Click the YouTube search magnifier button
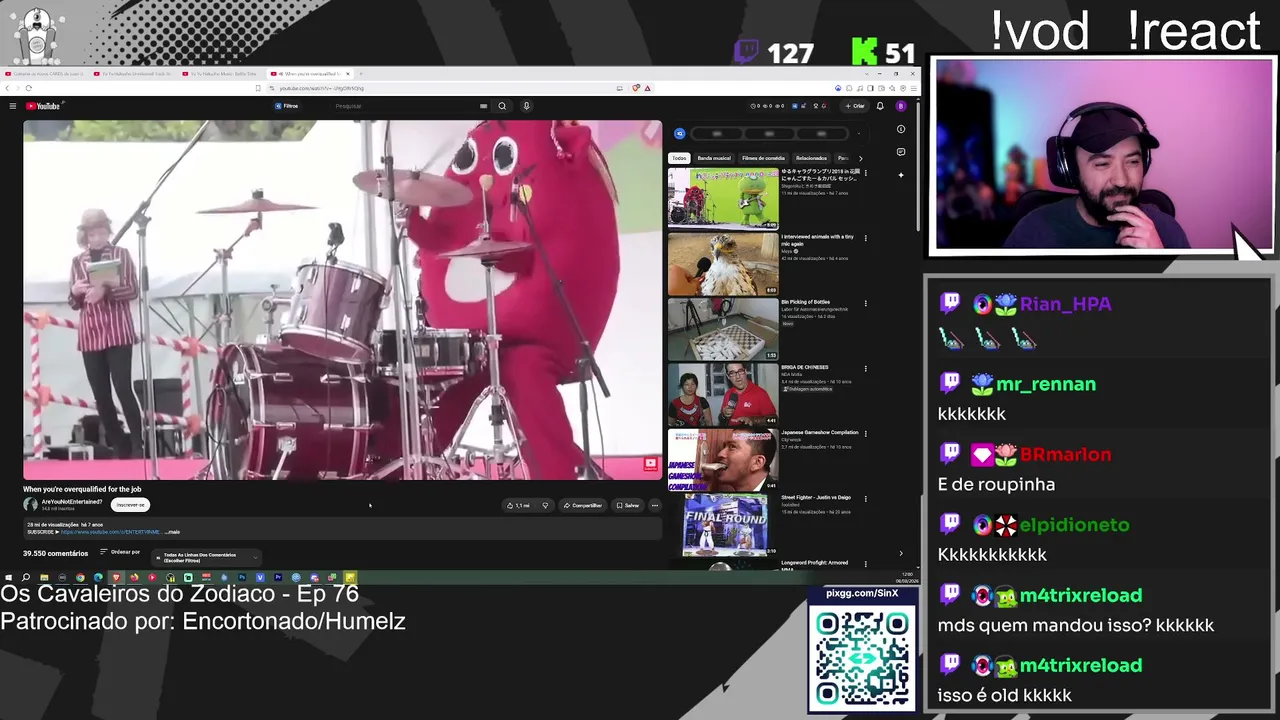Image resolution: width=1280 pixels, height=720 pixels. coord(502,106)
